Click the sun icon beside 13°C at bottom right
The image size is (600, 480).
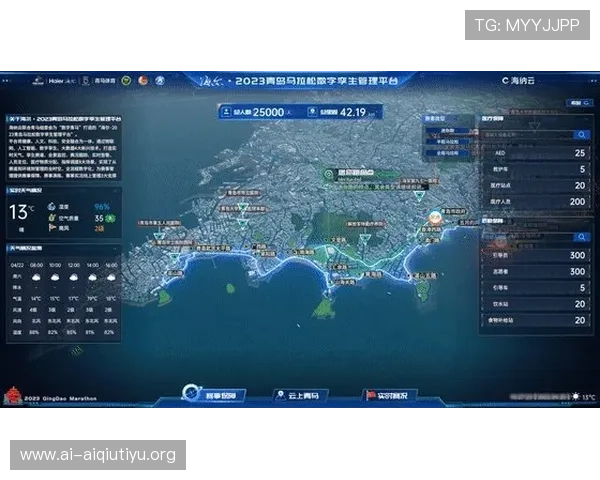pyautogui.click(x=576, y=397)
